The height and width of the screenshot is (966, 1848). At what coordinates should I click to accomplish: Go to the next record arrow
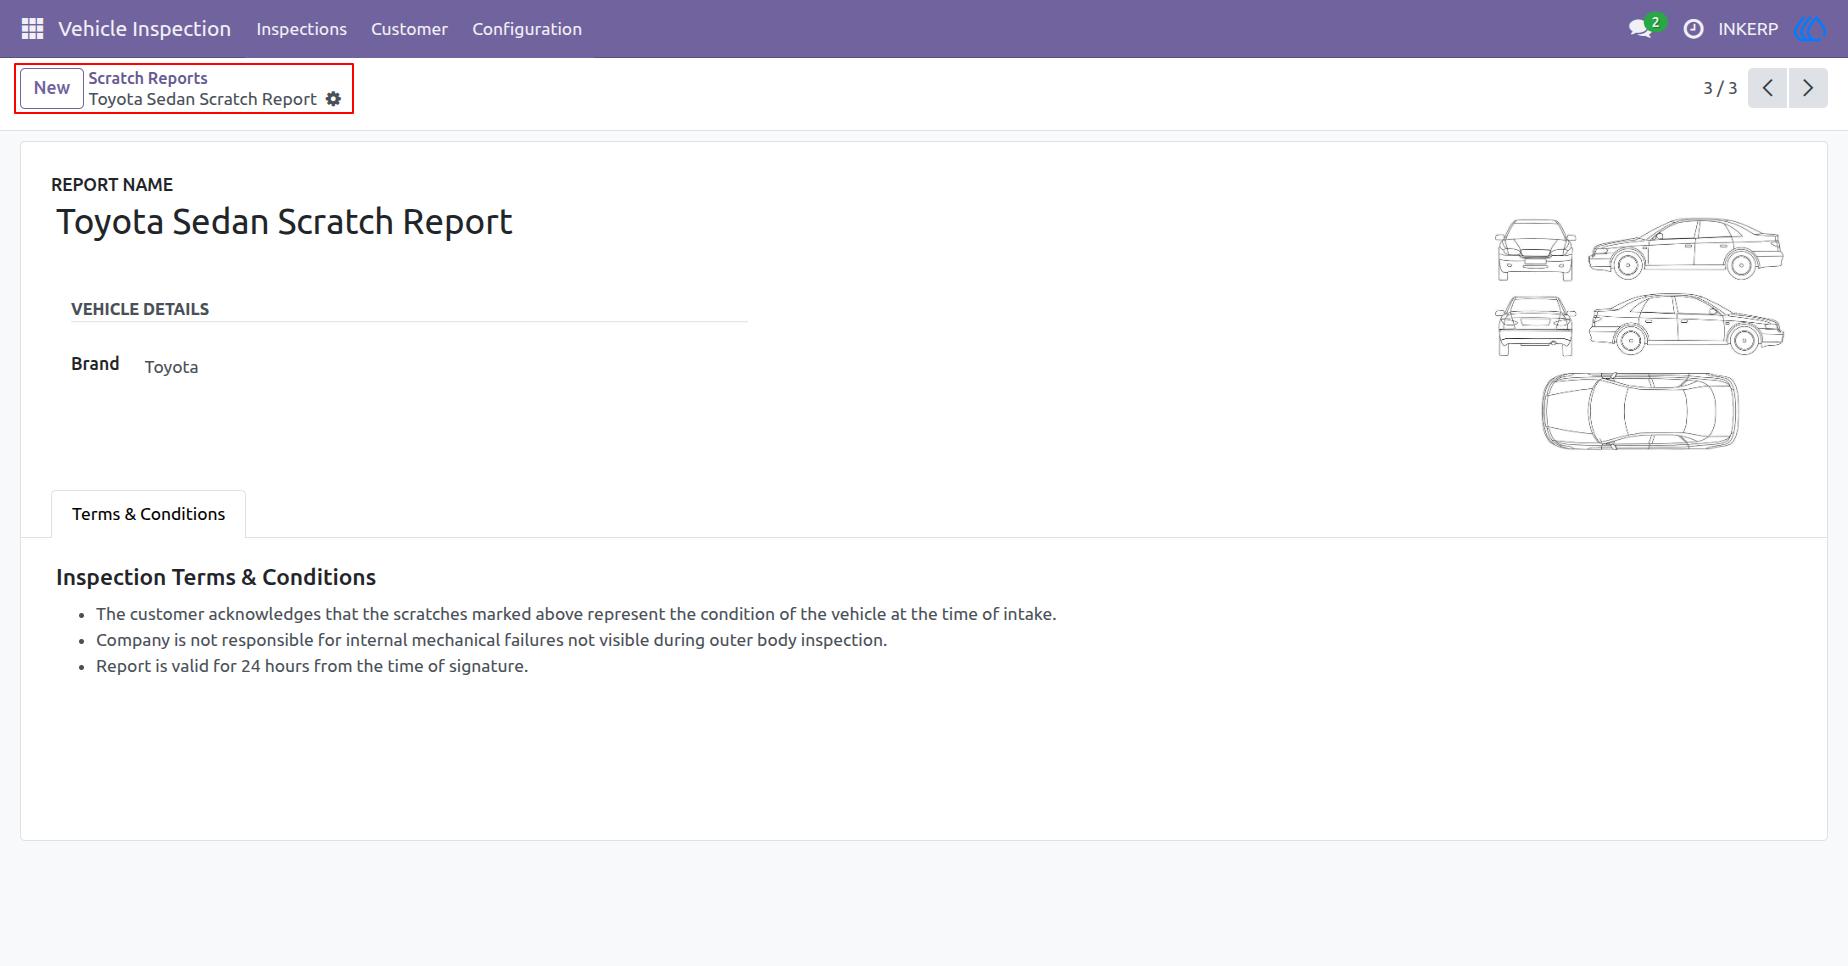[1808, 88]
